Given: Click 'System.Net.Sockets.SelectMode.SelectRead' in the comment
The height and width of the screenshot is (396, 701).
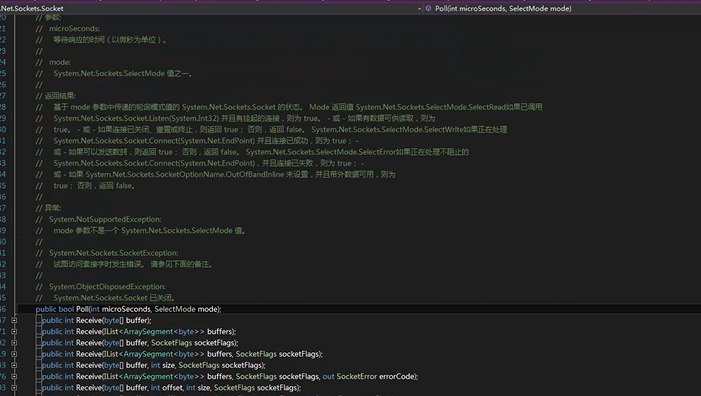Looking at the screenshot, I should [x=431, y=107].
